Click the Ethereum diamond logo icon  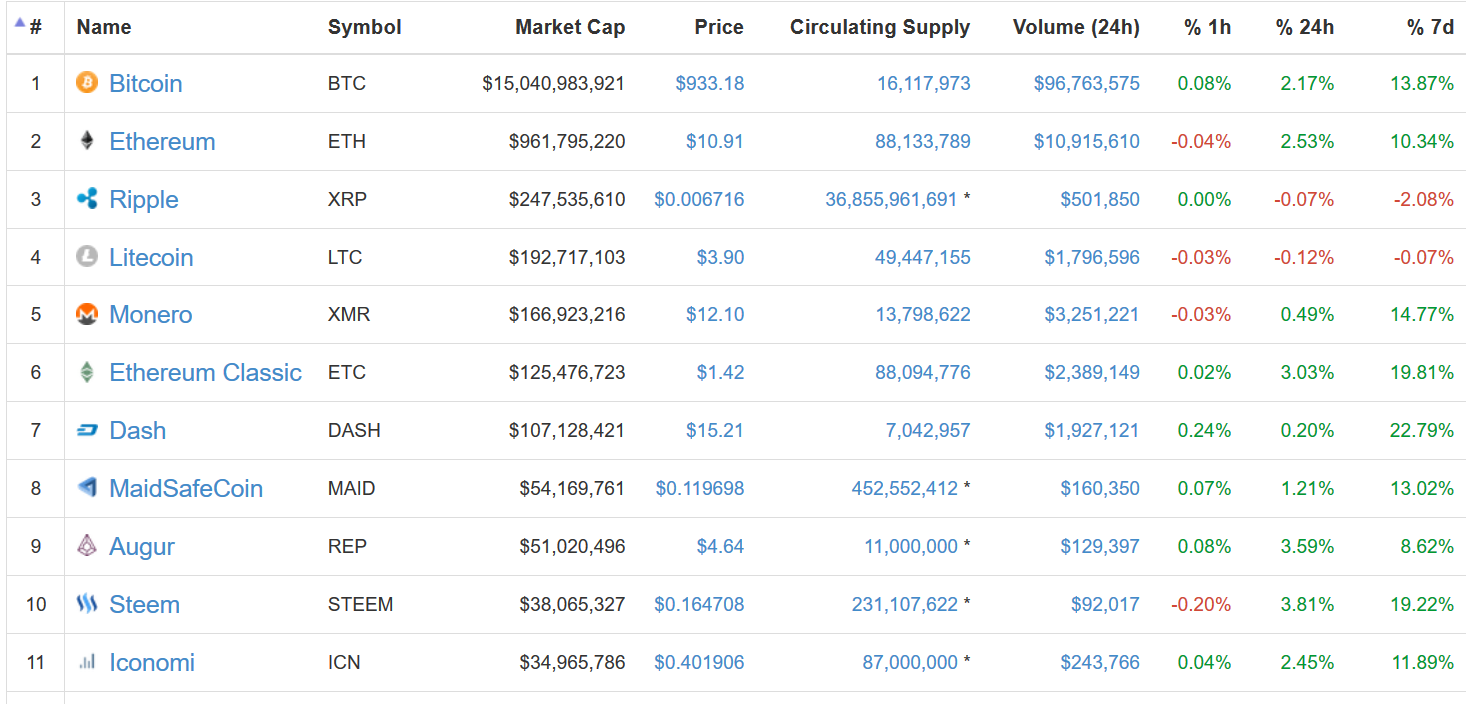click(87, 141)
